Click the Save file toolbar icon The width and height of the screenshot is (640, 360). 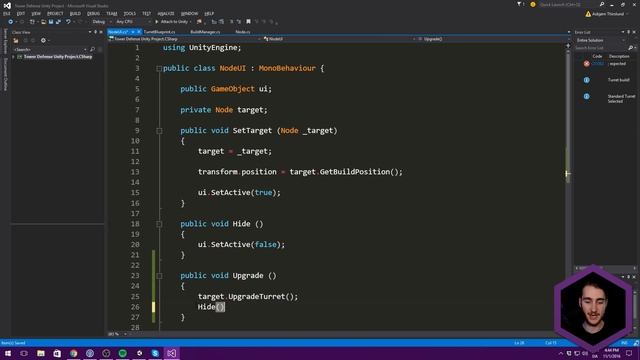click(x=51, y=22)
